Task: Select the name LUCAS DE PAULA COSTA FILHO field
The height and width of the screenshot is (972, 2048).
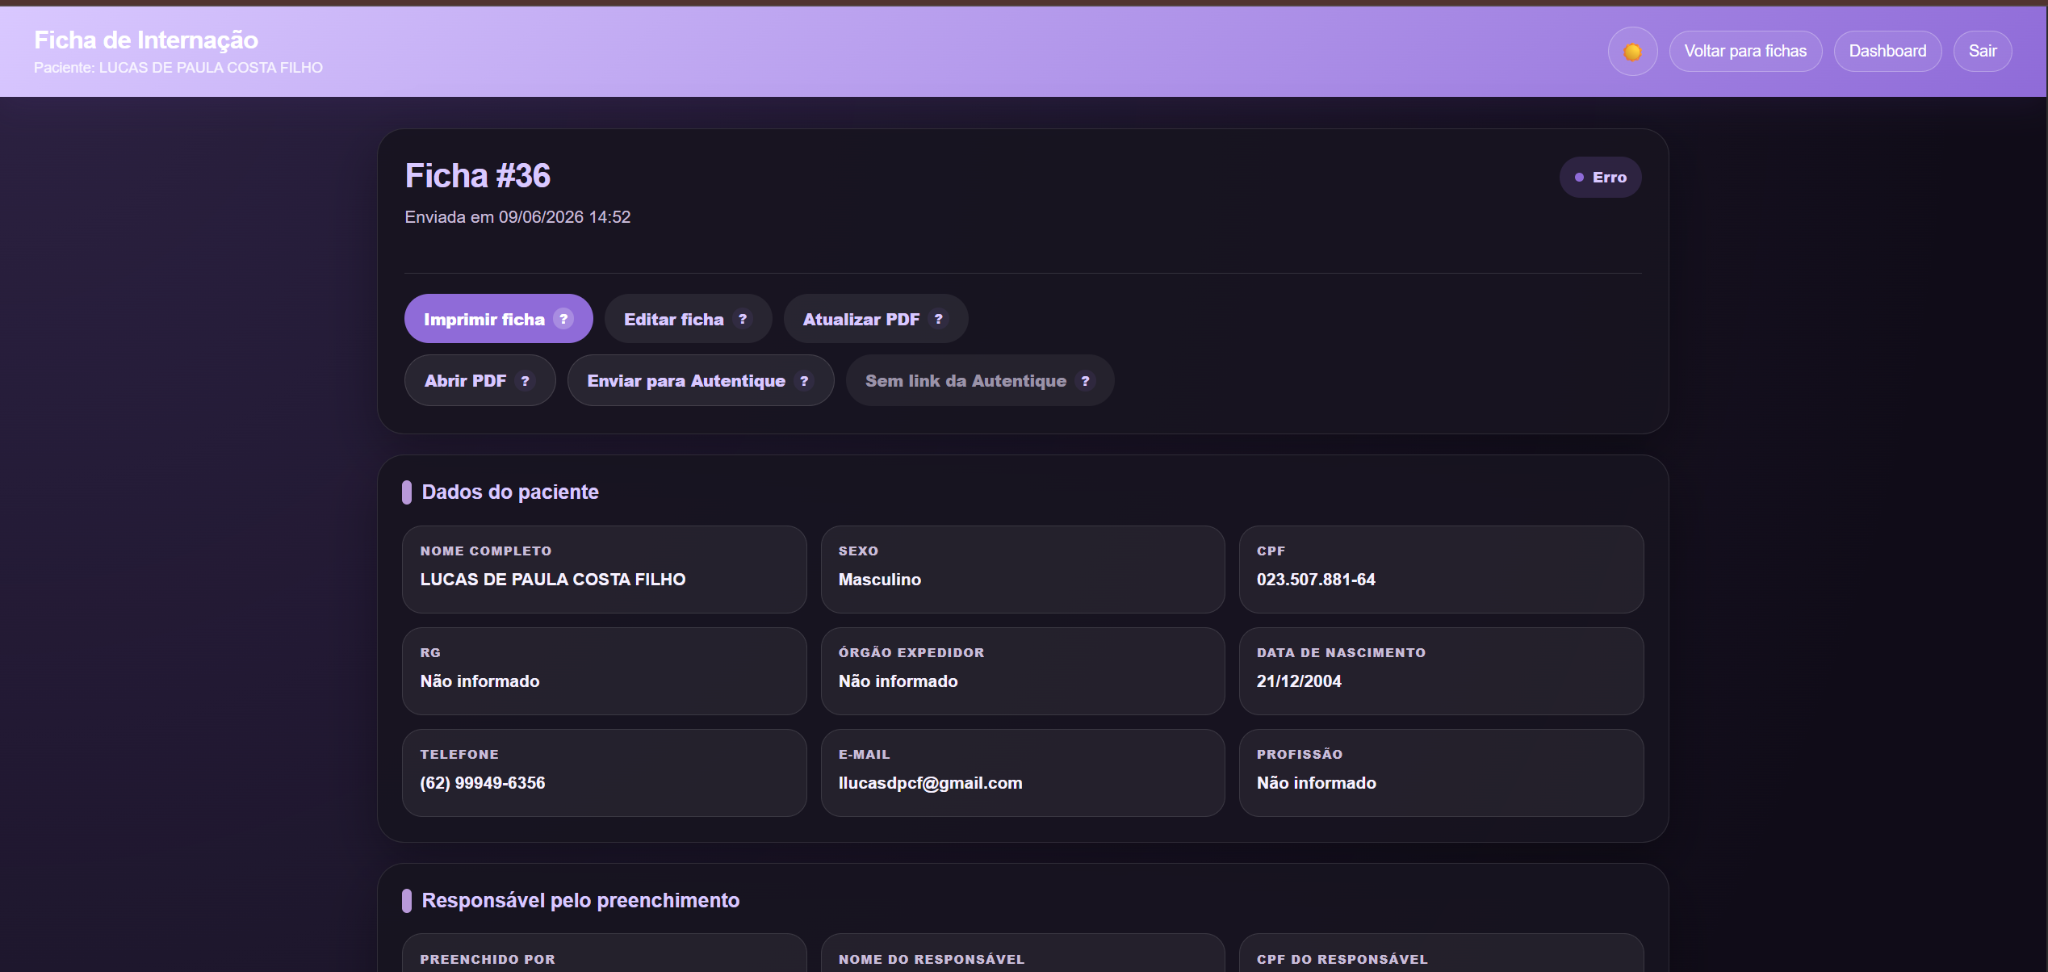Action: [604, 569]
